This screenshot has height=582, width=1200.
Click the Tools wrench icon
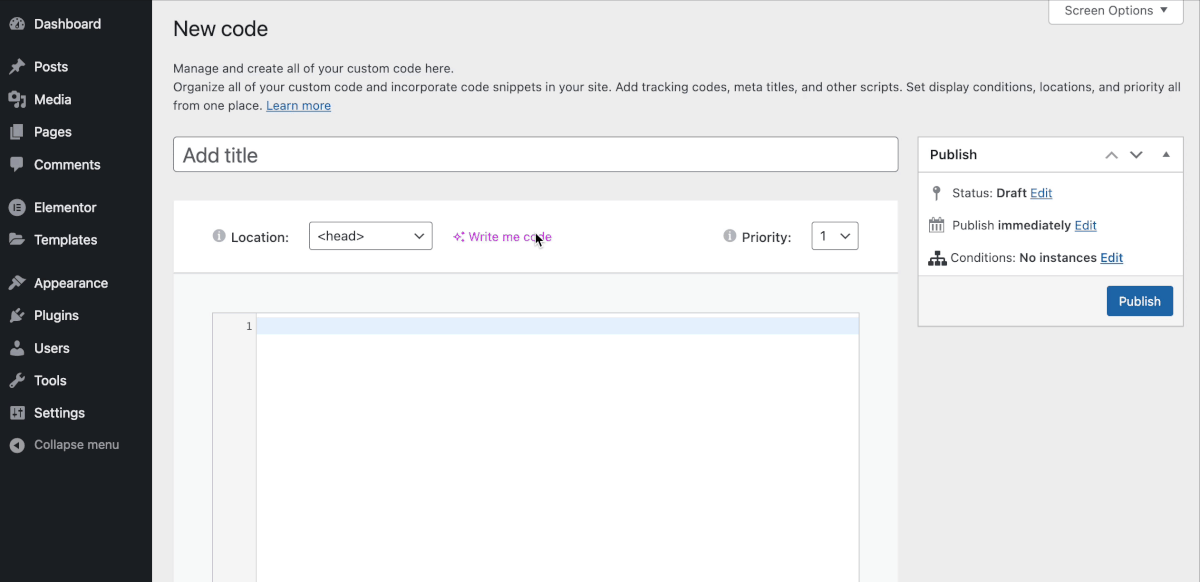18,380
